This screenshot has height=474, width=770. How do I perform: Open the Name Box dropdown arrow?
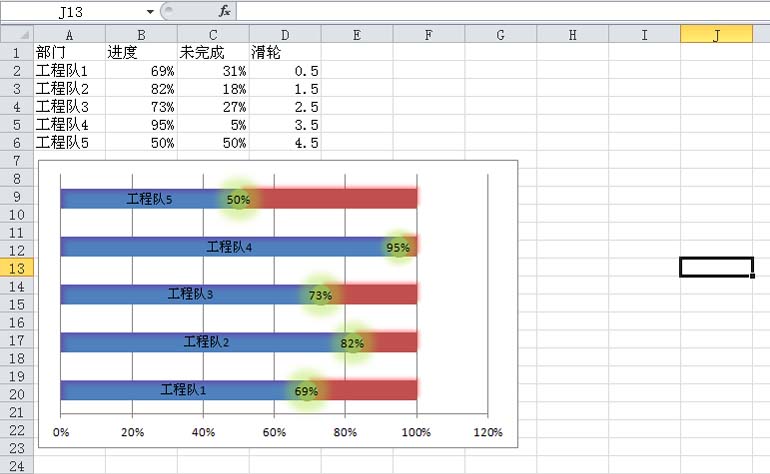(x=150, y=12)
